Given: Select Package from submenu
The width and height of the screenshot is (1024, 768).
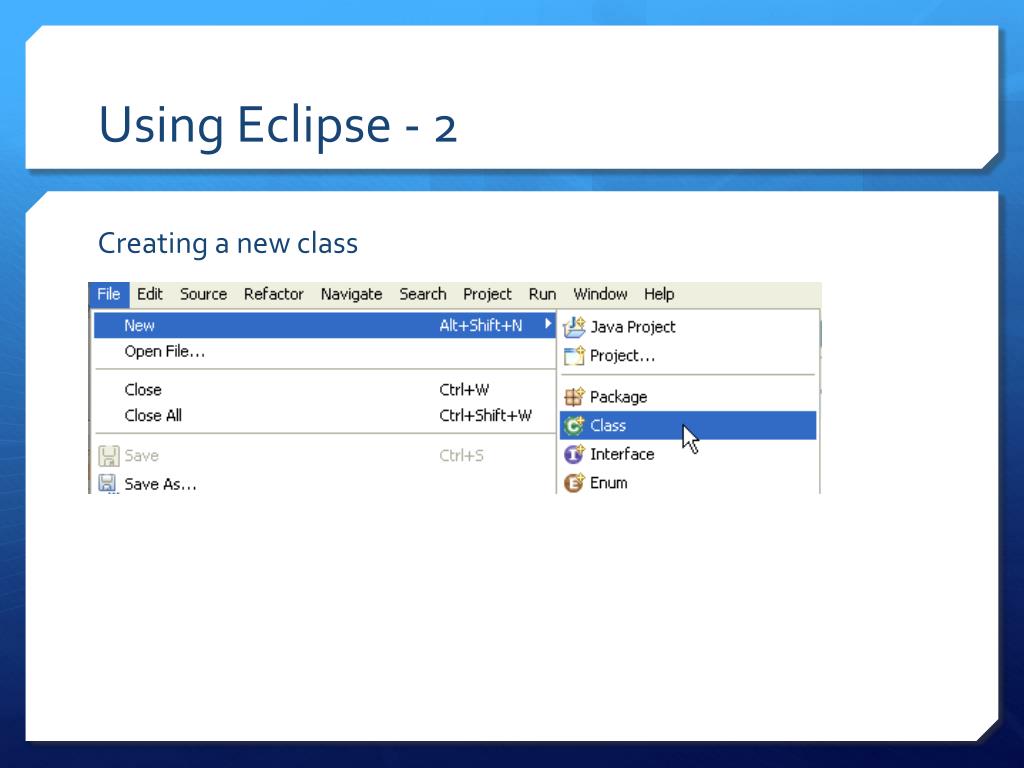Looking at the screenshot, I should coord(688,396).
